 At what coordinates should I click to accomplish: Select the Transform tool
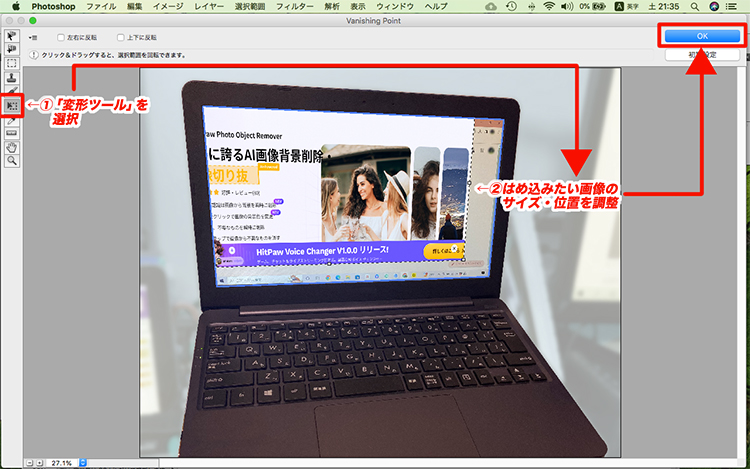11,106
